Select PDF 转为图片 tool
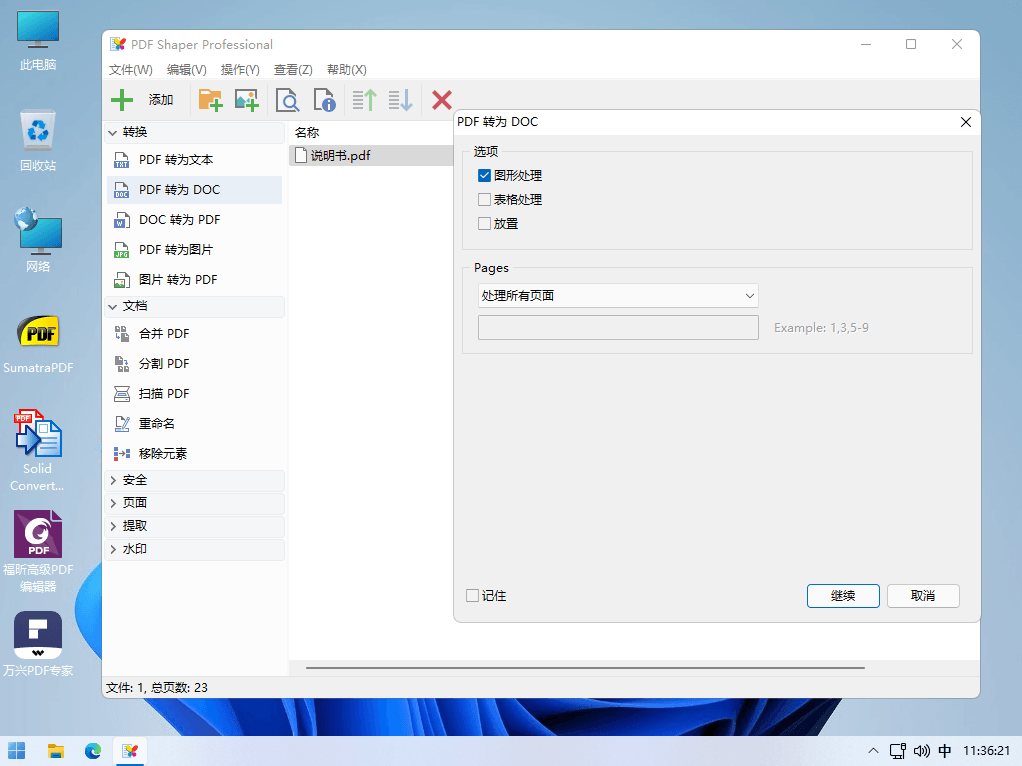 point(194,250)
